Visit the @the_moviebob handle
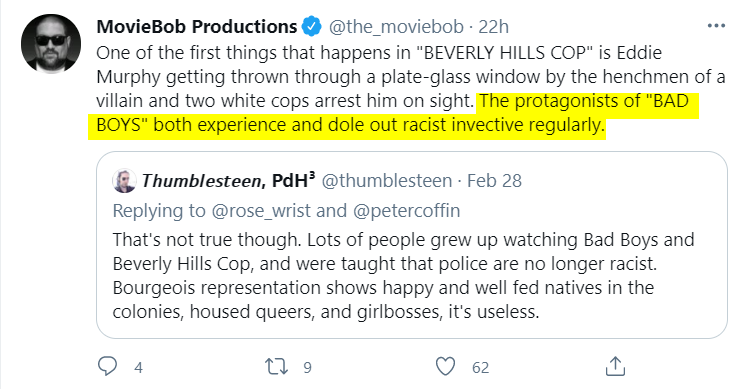740x389 pixels. point(396,27)
